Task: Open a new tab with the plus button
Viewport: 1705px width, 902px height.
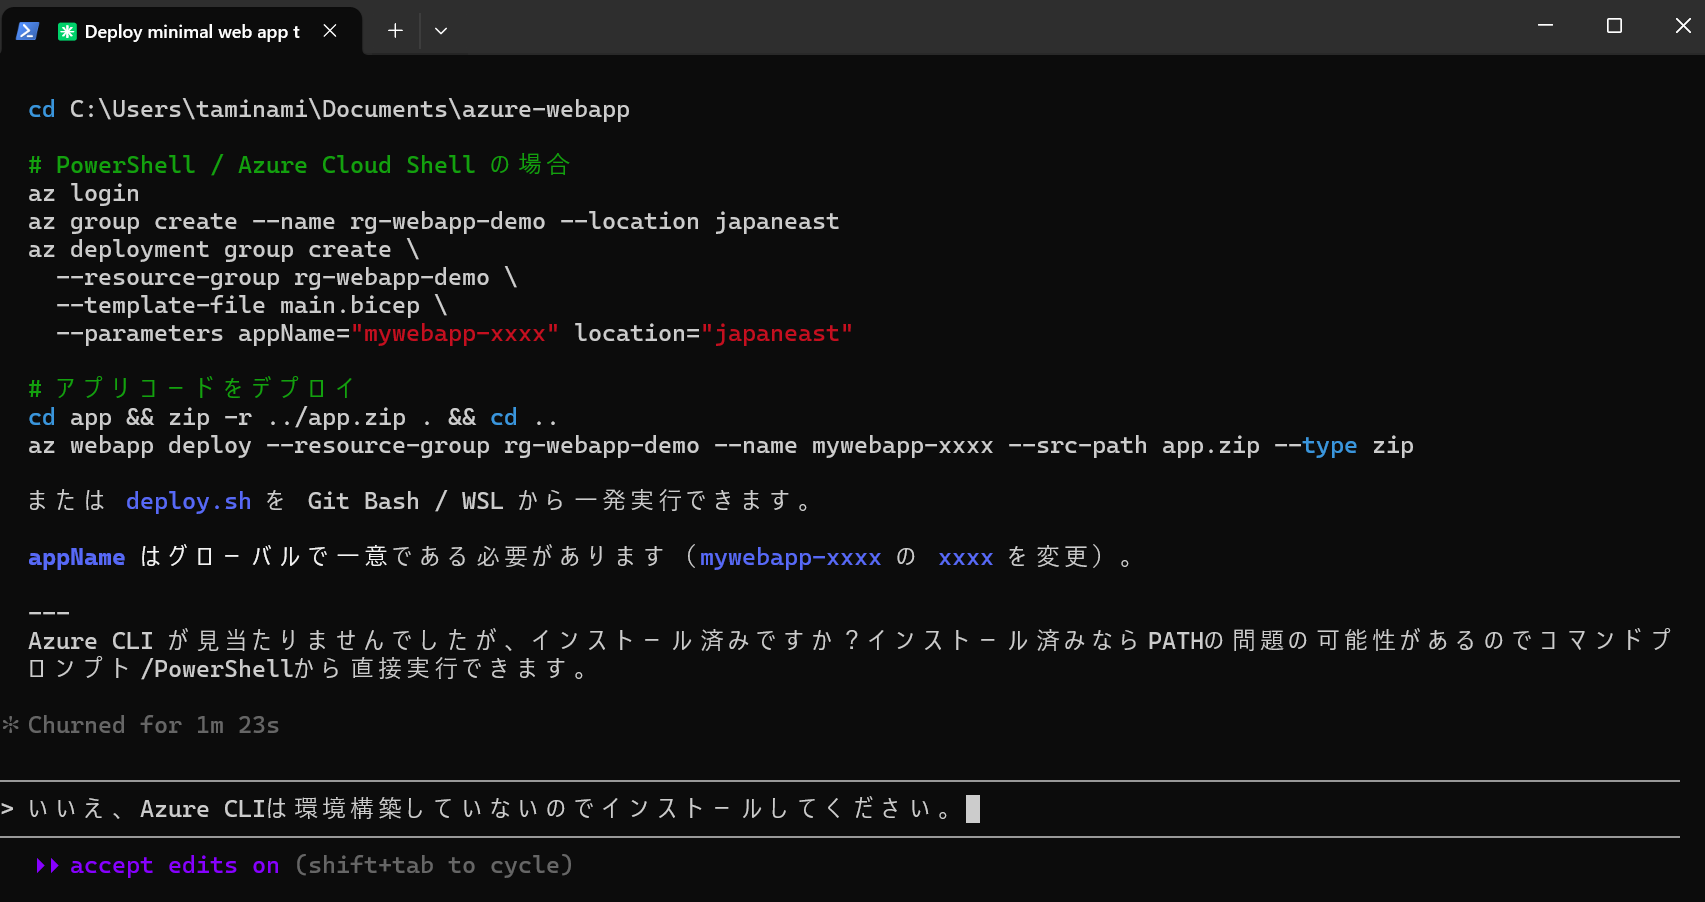Action: click(x=395, y=31)
